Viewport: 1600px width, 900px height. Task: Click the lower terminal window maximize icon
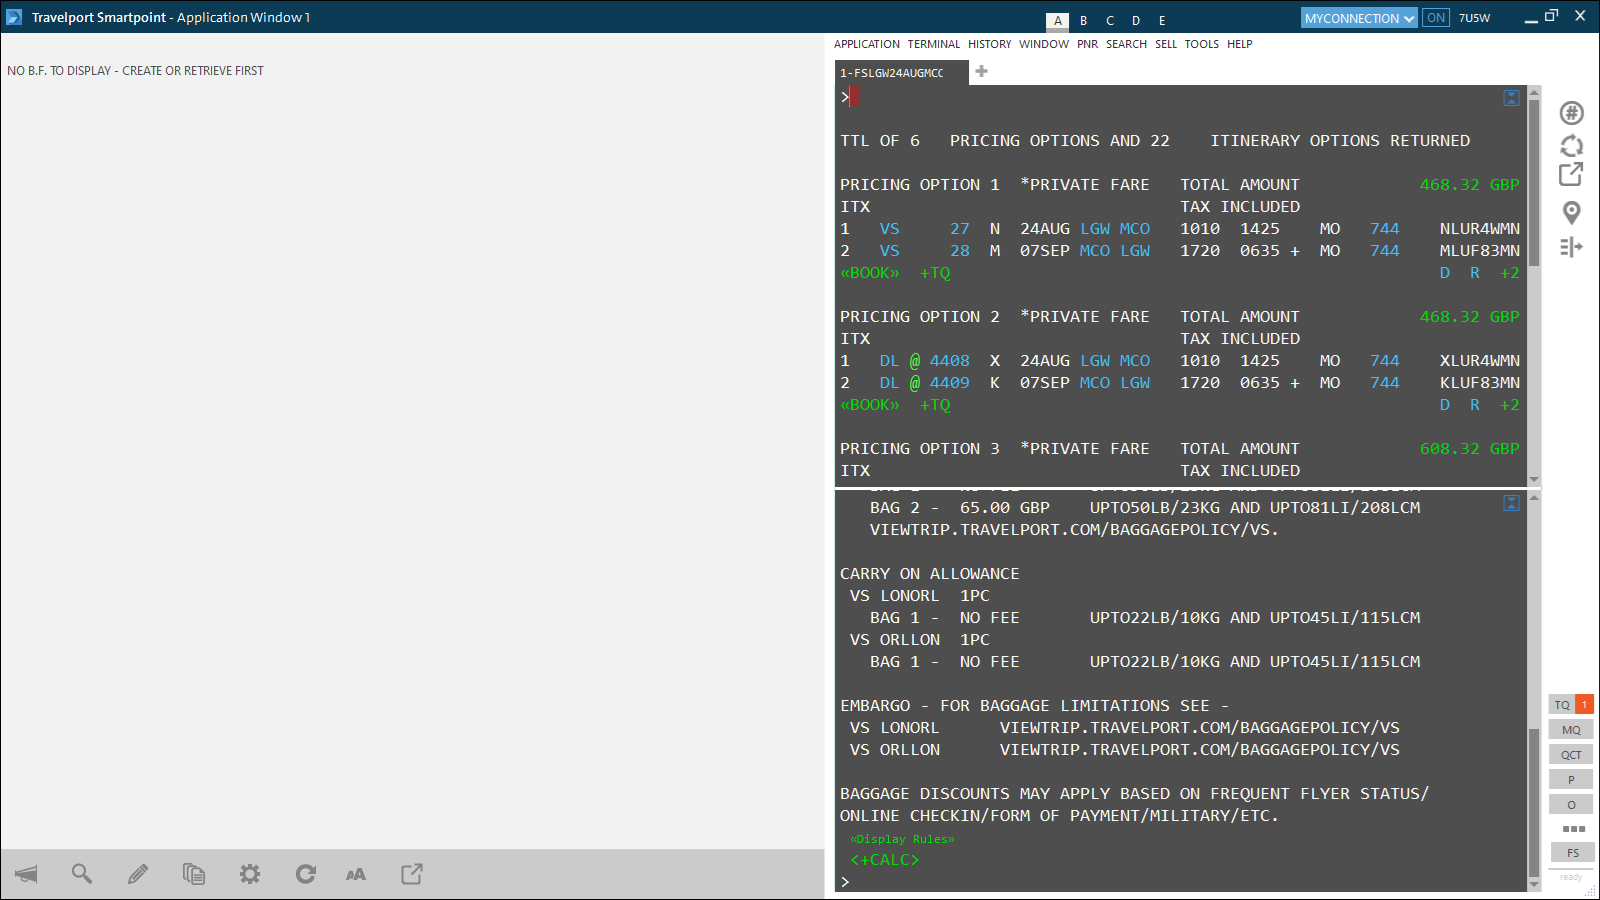(1511, 503)
